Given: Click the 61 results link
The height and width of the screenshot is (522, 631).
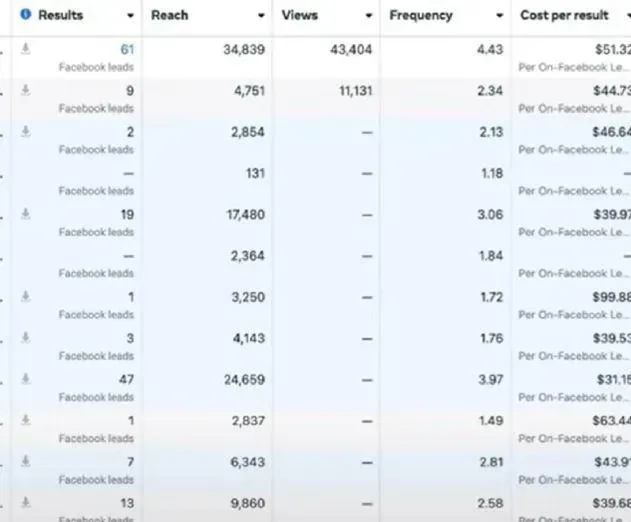Looking at the screenshot, I should point(127,50).
